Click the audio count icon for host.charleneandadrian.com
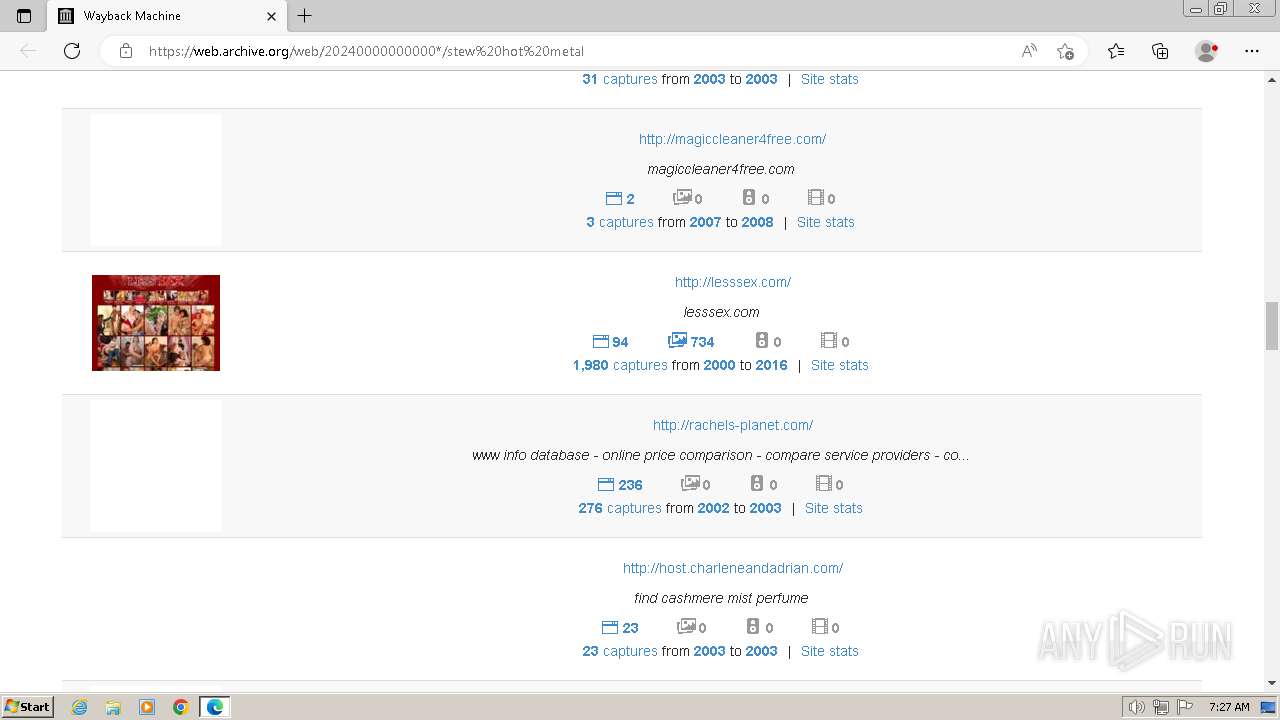This screenshot has width=1280, height=720. tap(753, 627)
